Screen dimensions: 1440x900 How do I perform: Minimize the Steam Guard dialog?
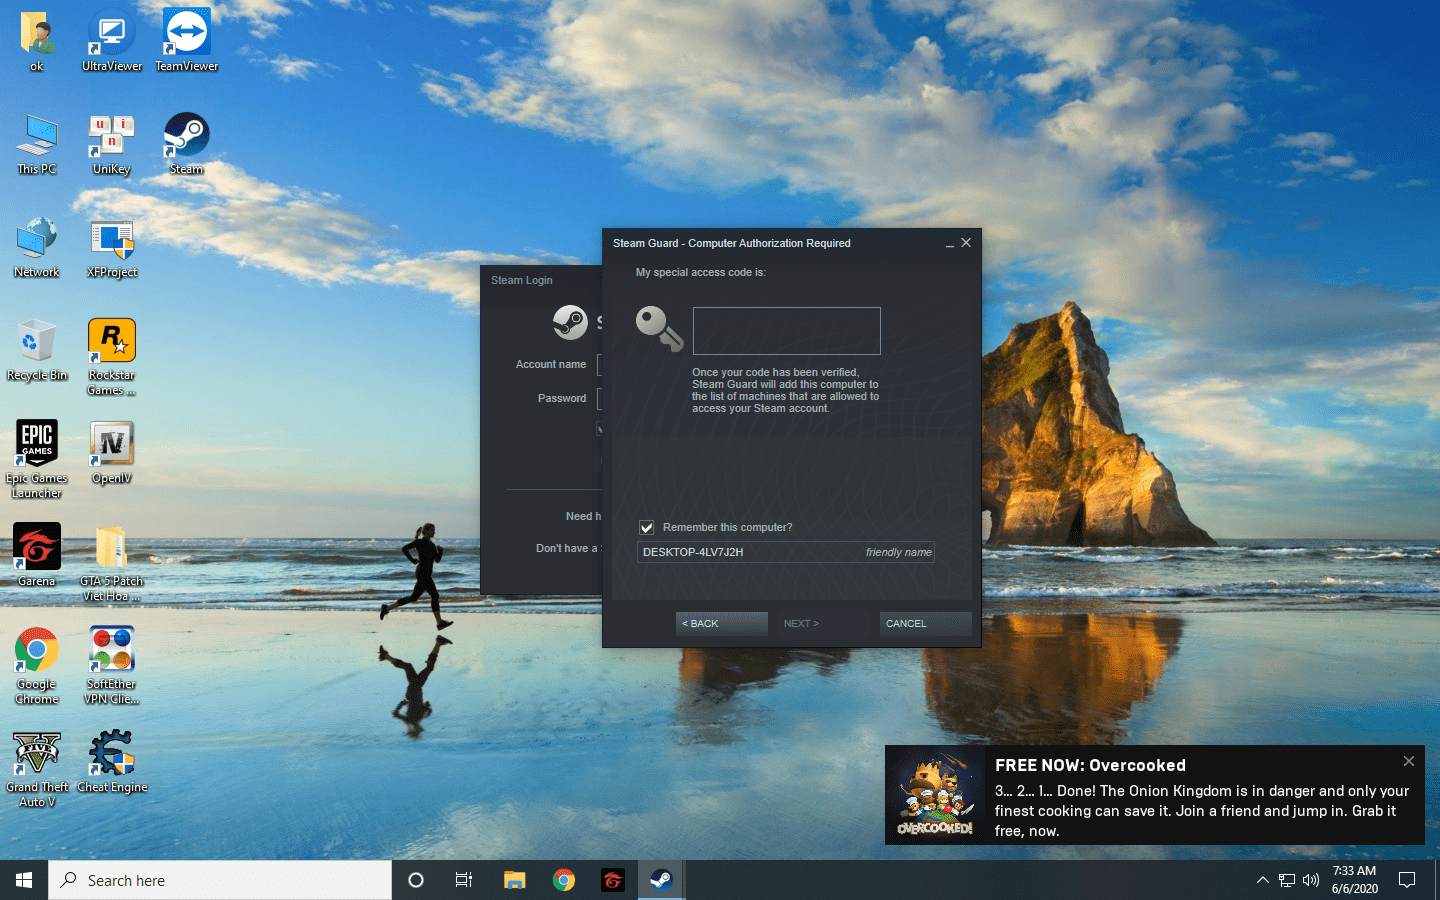(949, 243)
